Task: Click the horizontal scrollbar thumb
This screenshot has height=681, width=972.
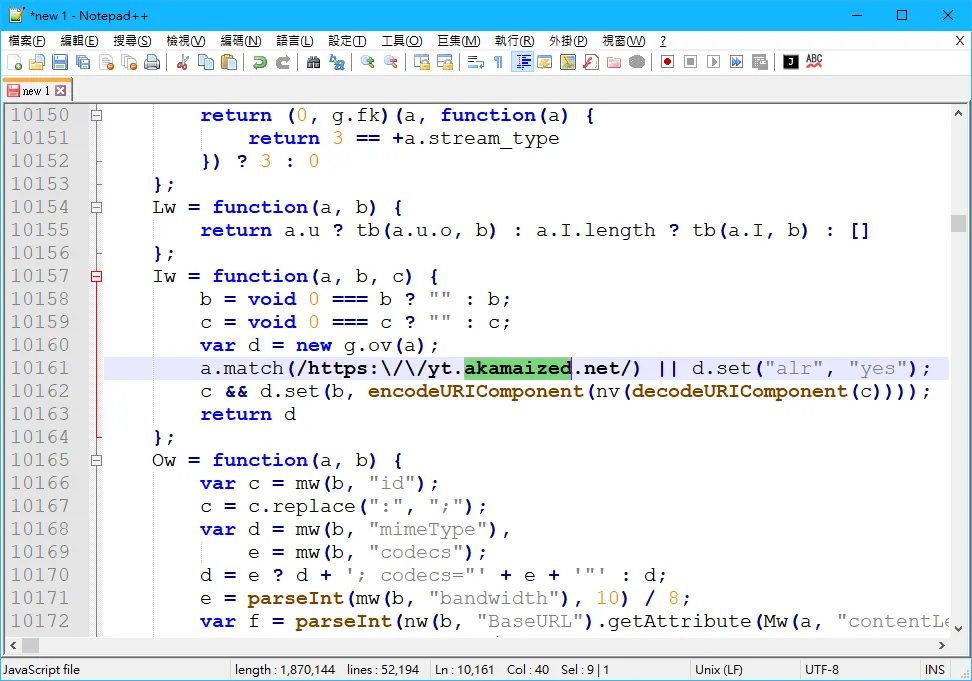Action: 30,646
